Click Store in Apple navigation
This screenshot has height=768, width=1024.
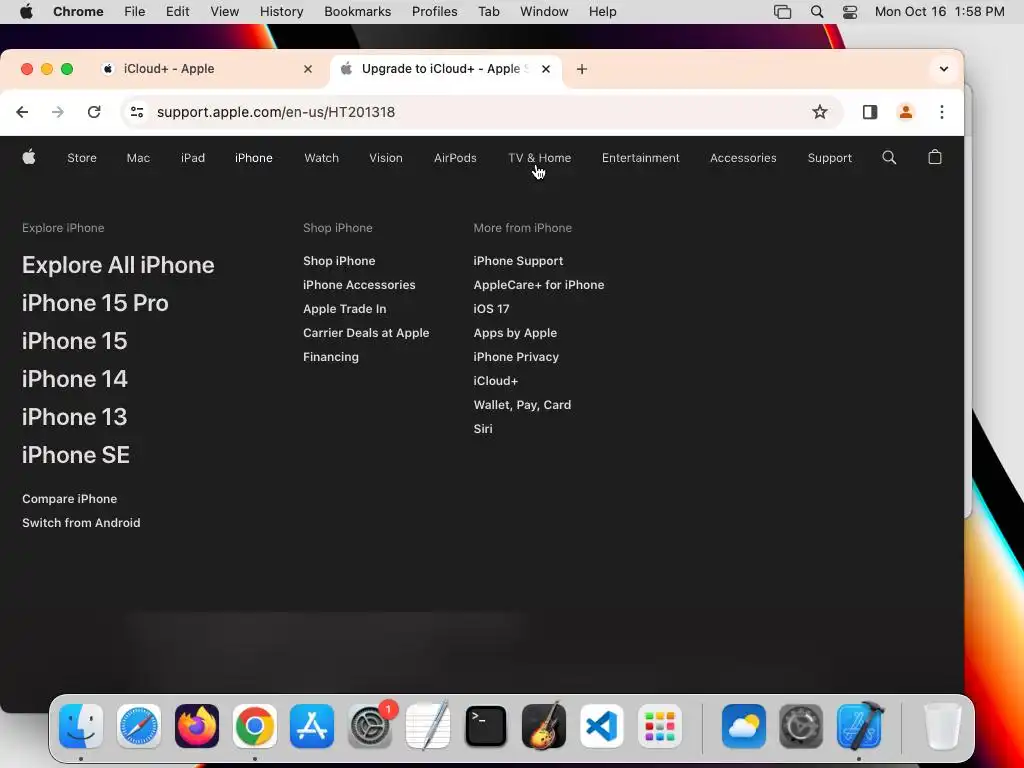pos(82,158)
